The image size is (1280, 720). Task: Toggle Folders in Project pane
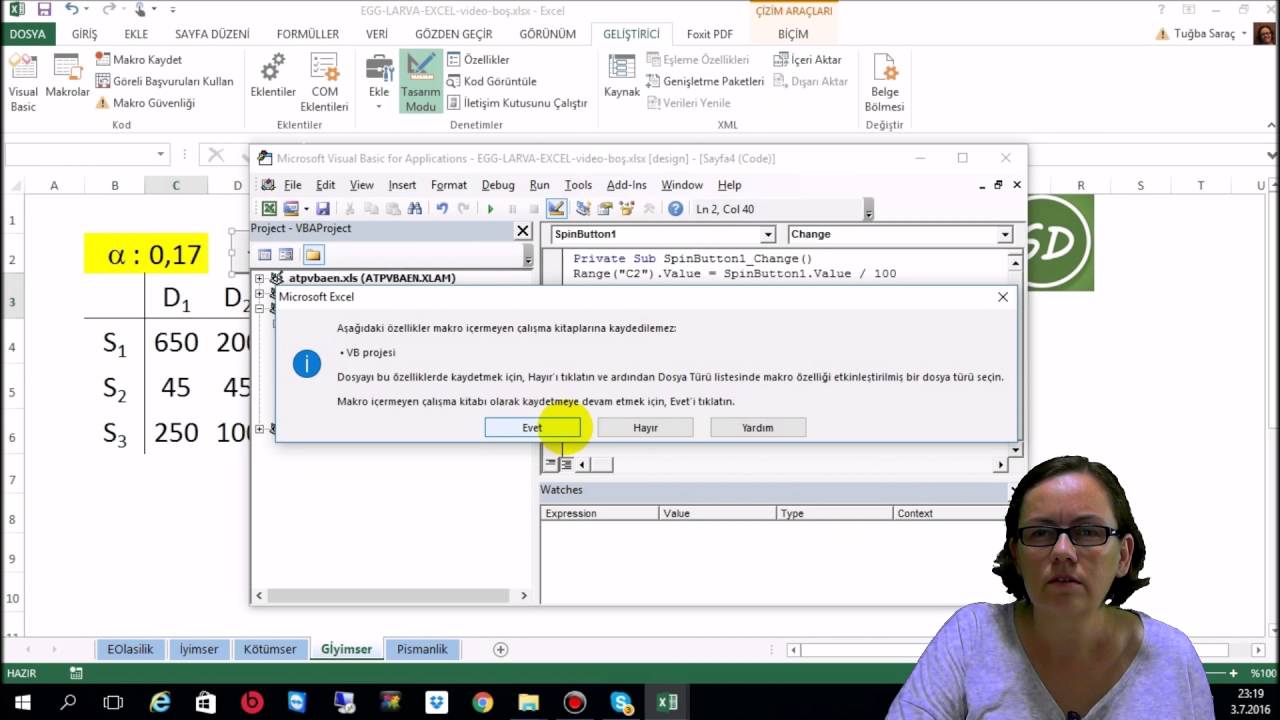pos(313,255)
